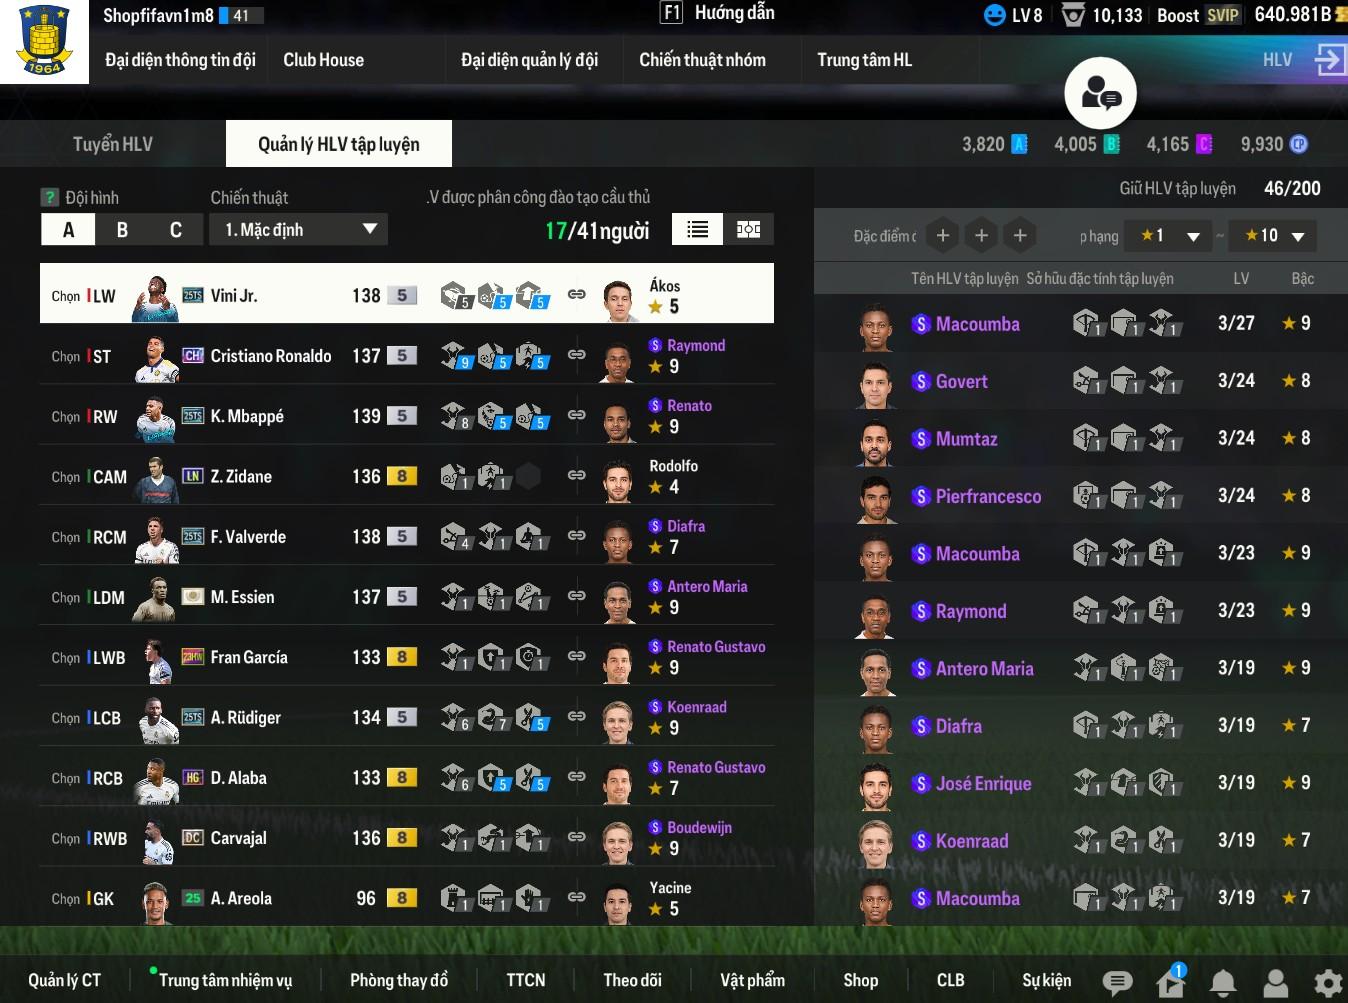Open the notification bell icon
Screen dimensions: 1348x1003
pyautogui.click(x=1223, y=983)
